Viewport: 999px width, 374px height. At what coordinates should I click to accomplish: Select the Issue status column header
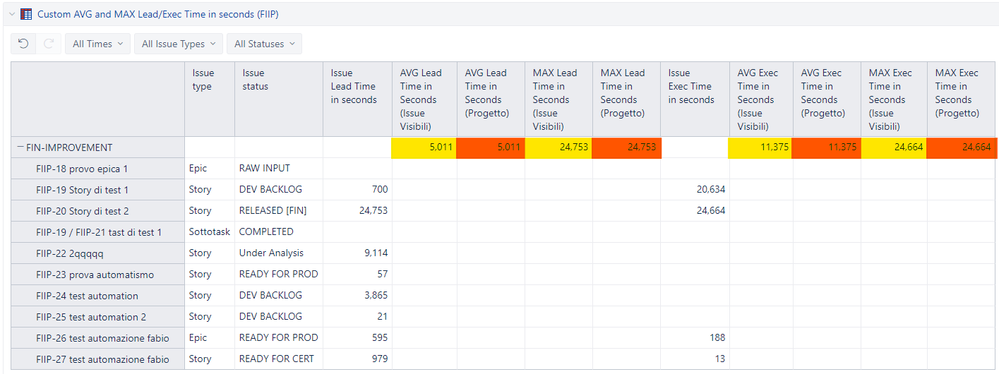click(278, 99)
